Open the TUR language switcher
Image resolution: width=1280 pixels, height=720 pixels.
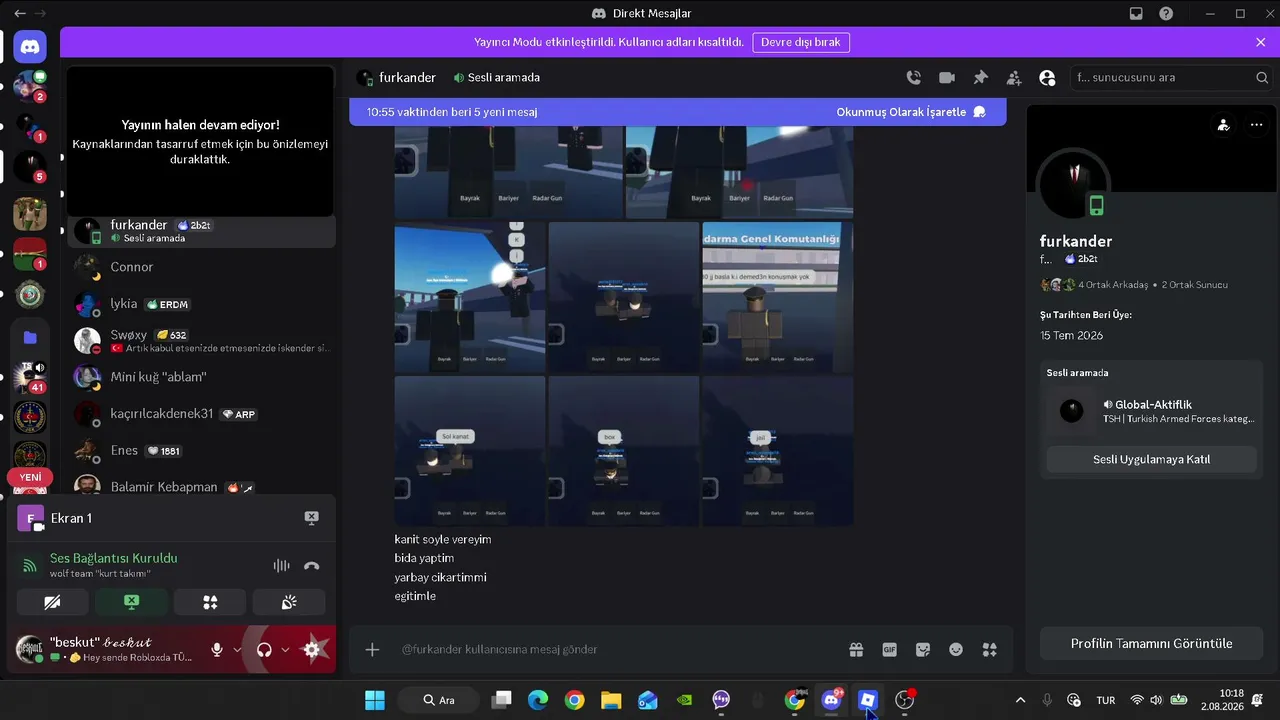(x=1106, y=700)
